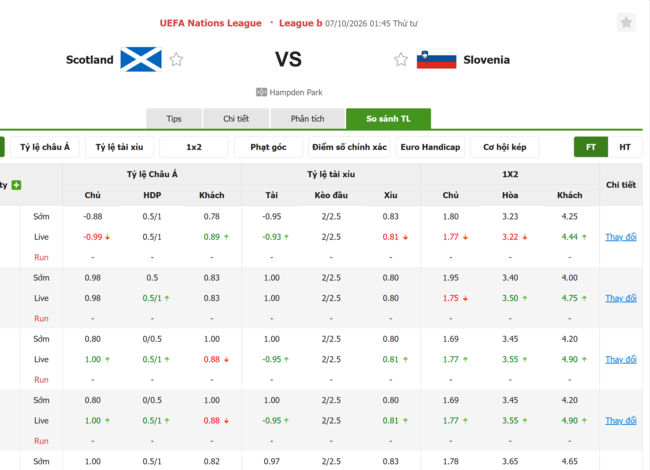This screenshot has width=650, height=470.
Task: Click the stadium icon beside Hampden Park
Action: [261, 92]
